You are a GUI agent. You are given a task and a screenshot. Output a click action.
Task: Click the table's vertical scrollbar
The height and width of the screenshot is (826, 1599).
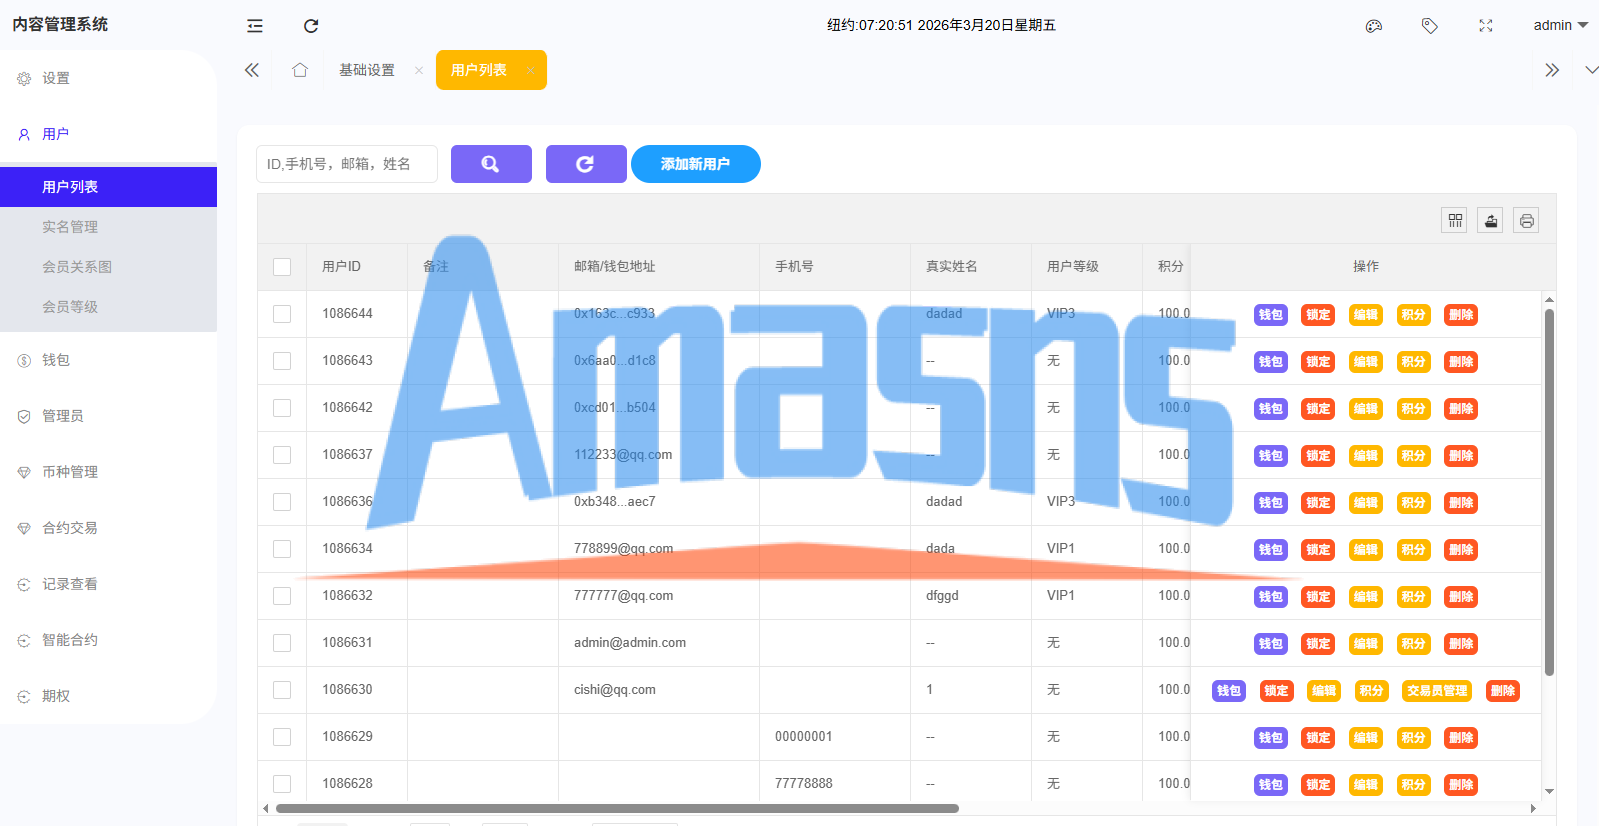point(1549,492)
